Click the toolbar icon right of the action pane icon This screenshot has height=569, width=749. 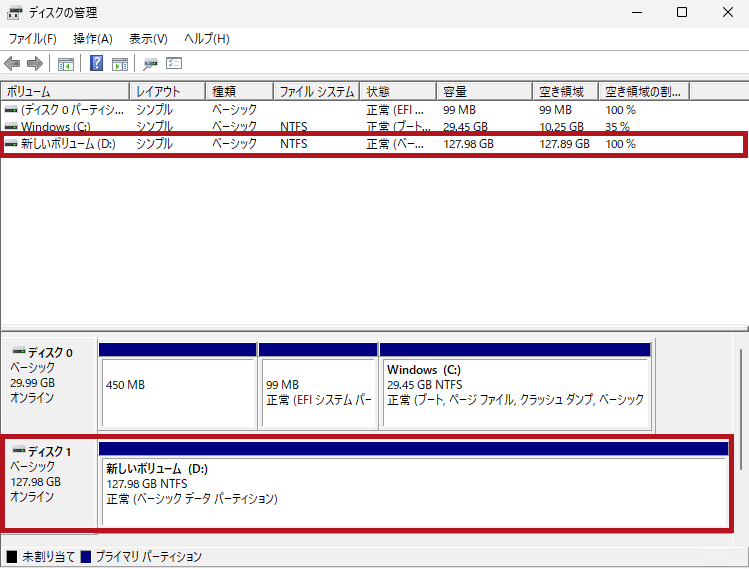click(150, 64)
